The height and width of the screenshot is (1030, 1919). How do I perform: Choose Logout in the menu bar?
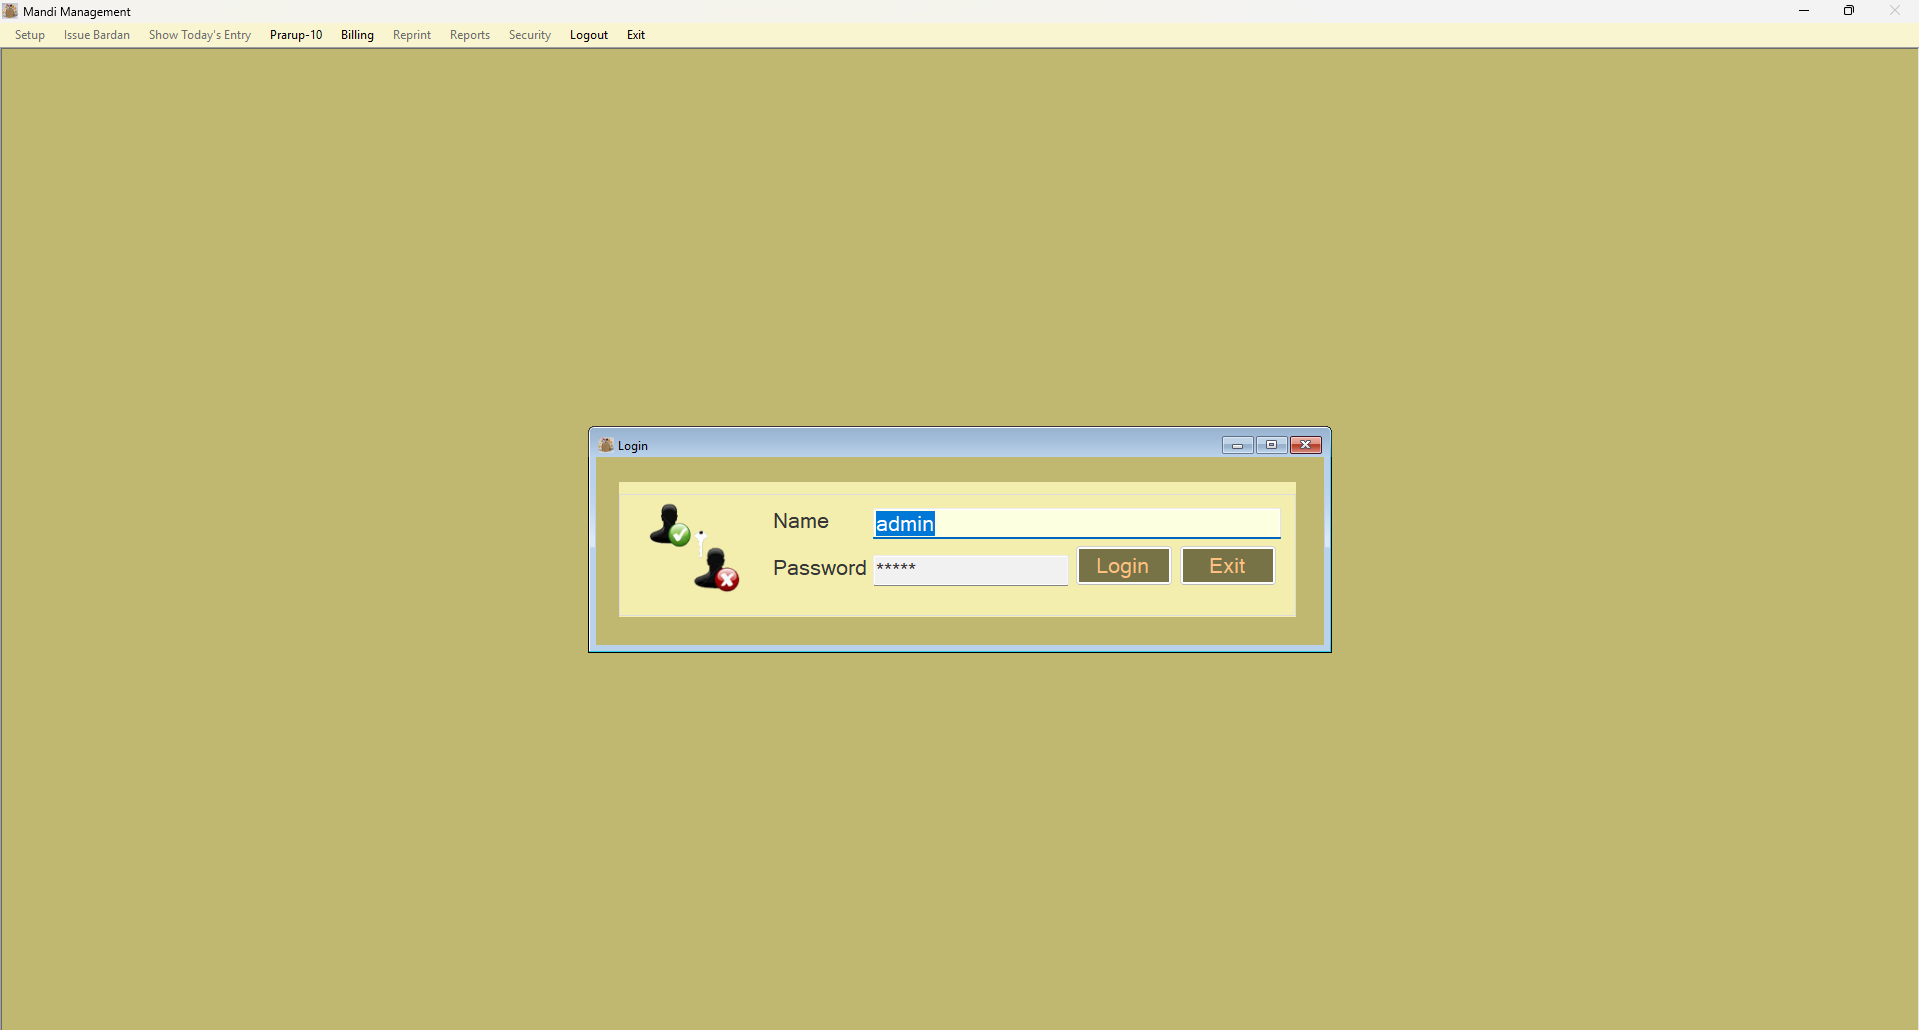[x=589, y=35]
